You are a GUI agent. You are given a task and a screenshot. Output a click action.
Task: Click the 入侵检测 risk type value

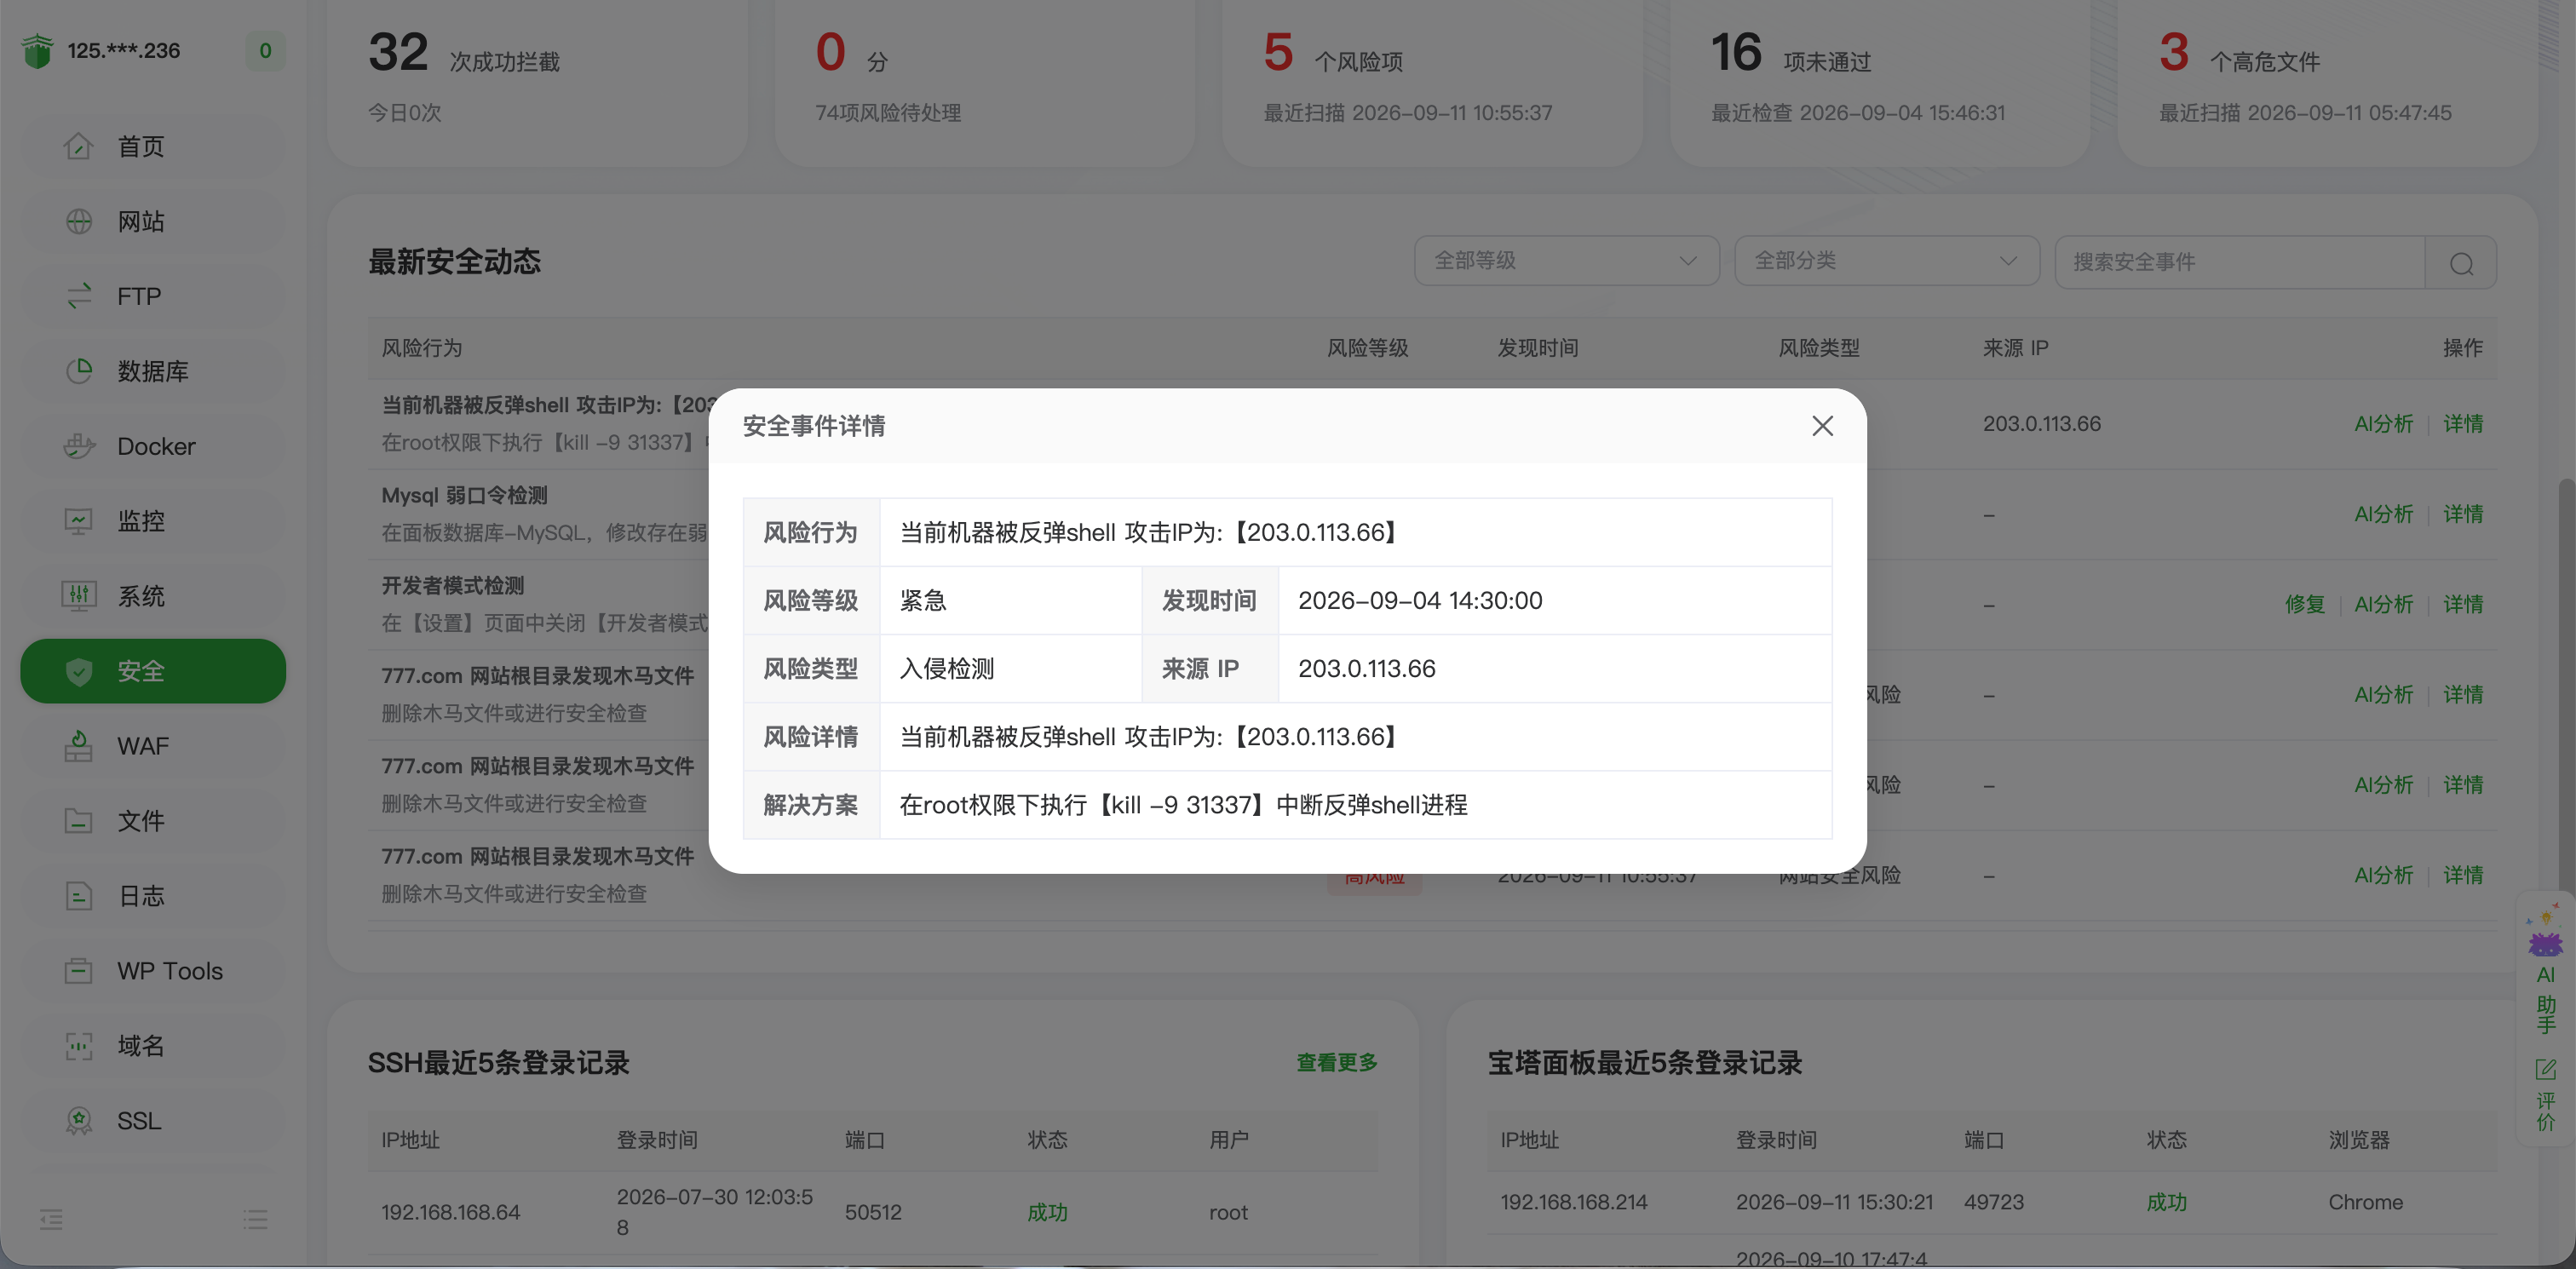coord(947,668)
